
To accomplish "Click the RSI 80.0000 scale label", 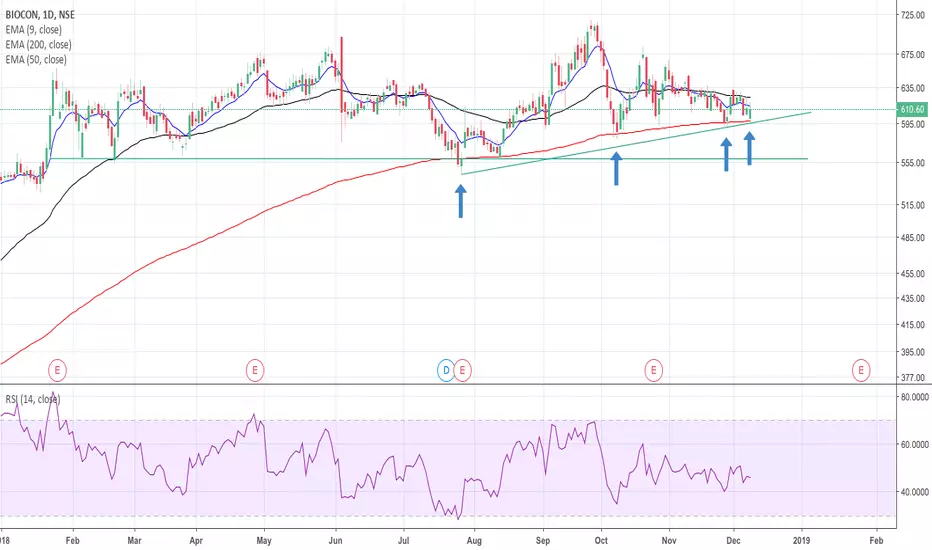I will 915,397.
